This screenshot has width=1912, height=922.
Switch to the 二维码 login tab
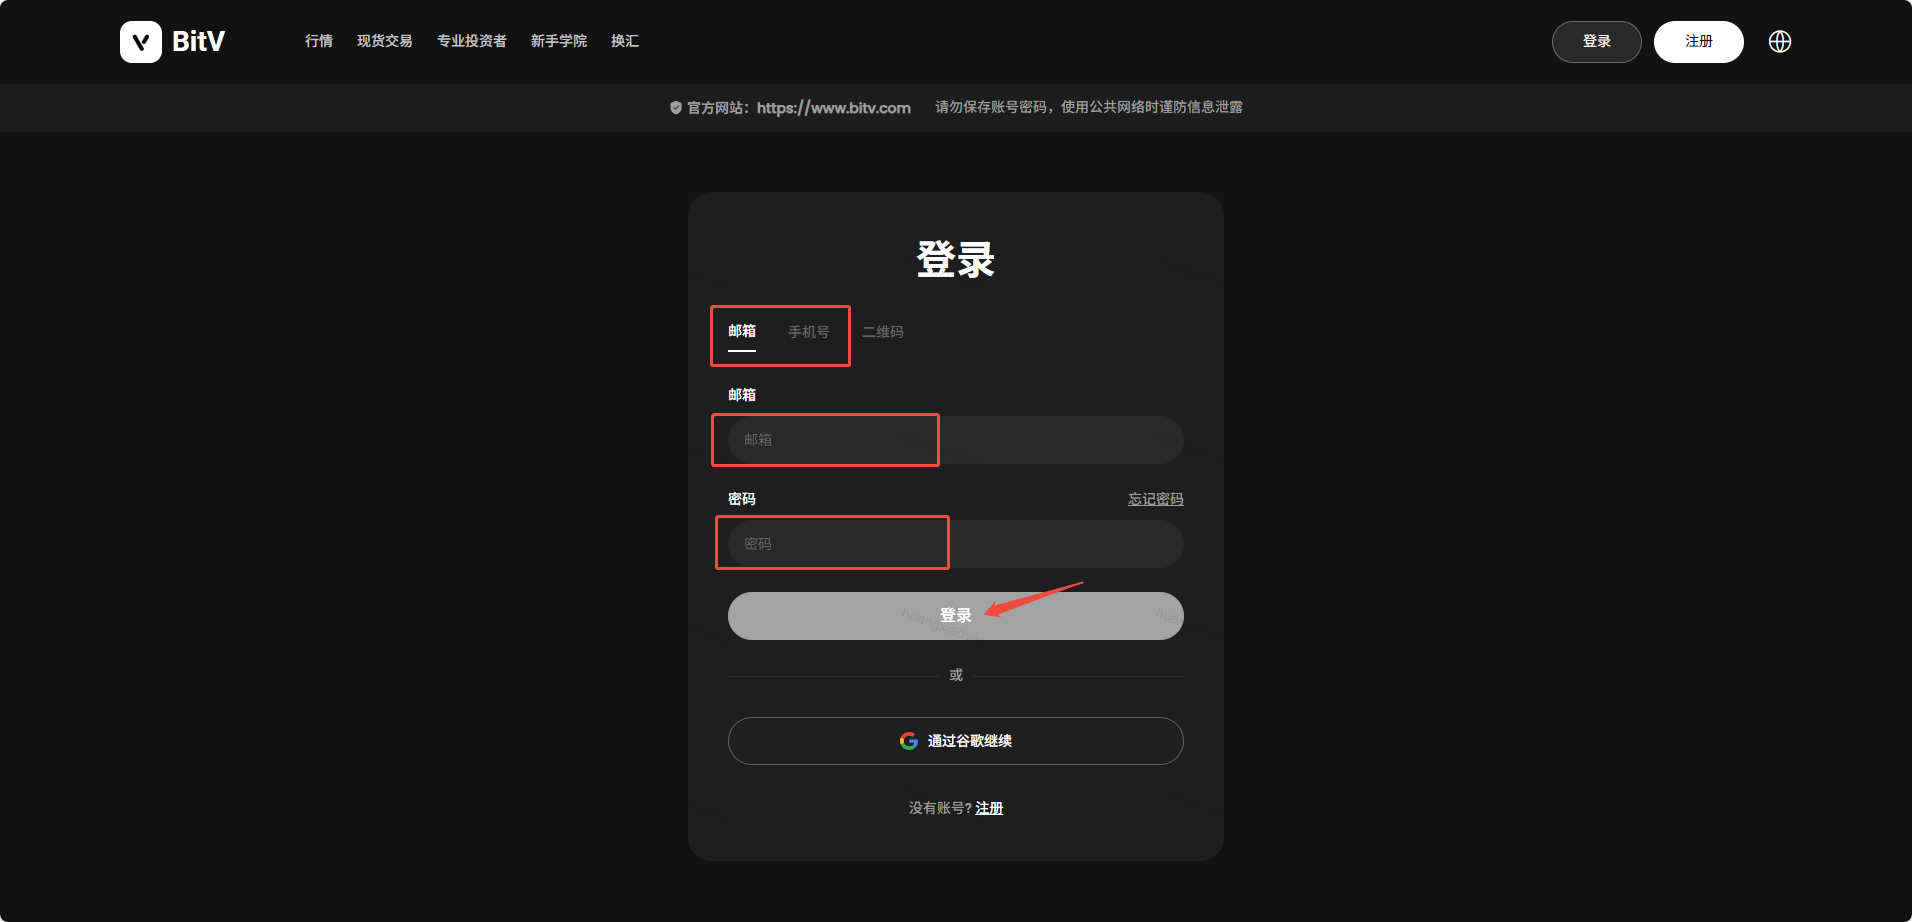click(x=883, y=332)
